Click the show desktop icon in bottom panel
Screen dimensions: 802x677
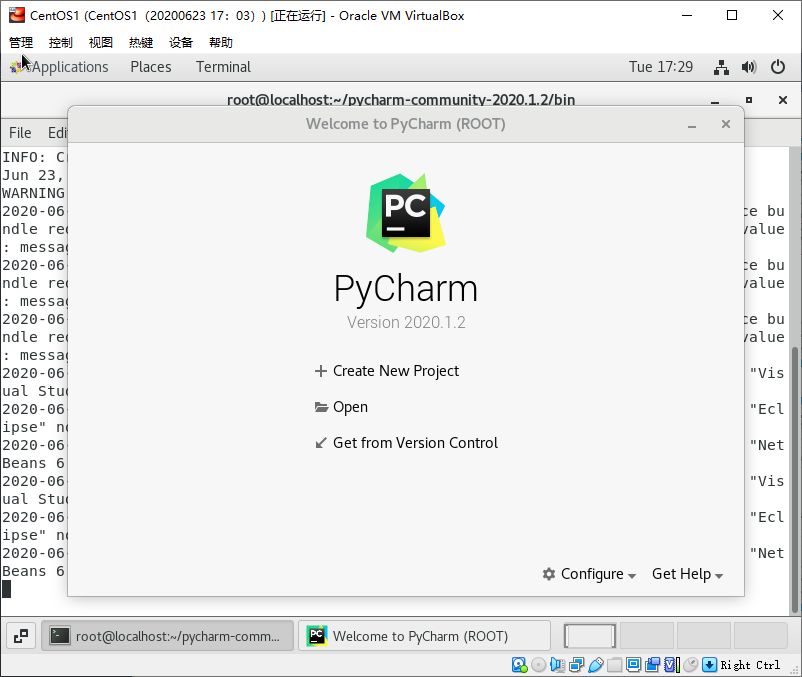[x=22, y=636]
